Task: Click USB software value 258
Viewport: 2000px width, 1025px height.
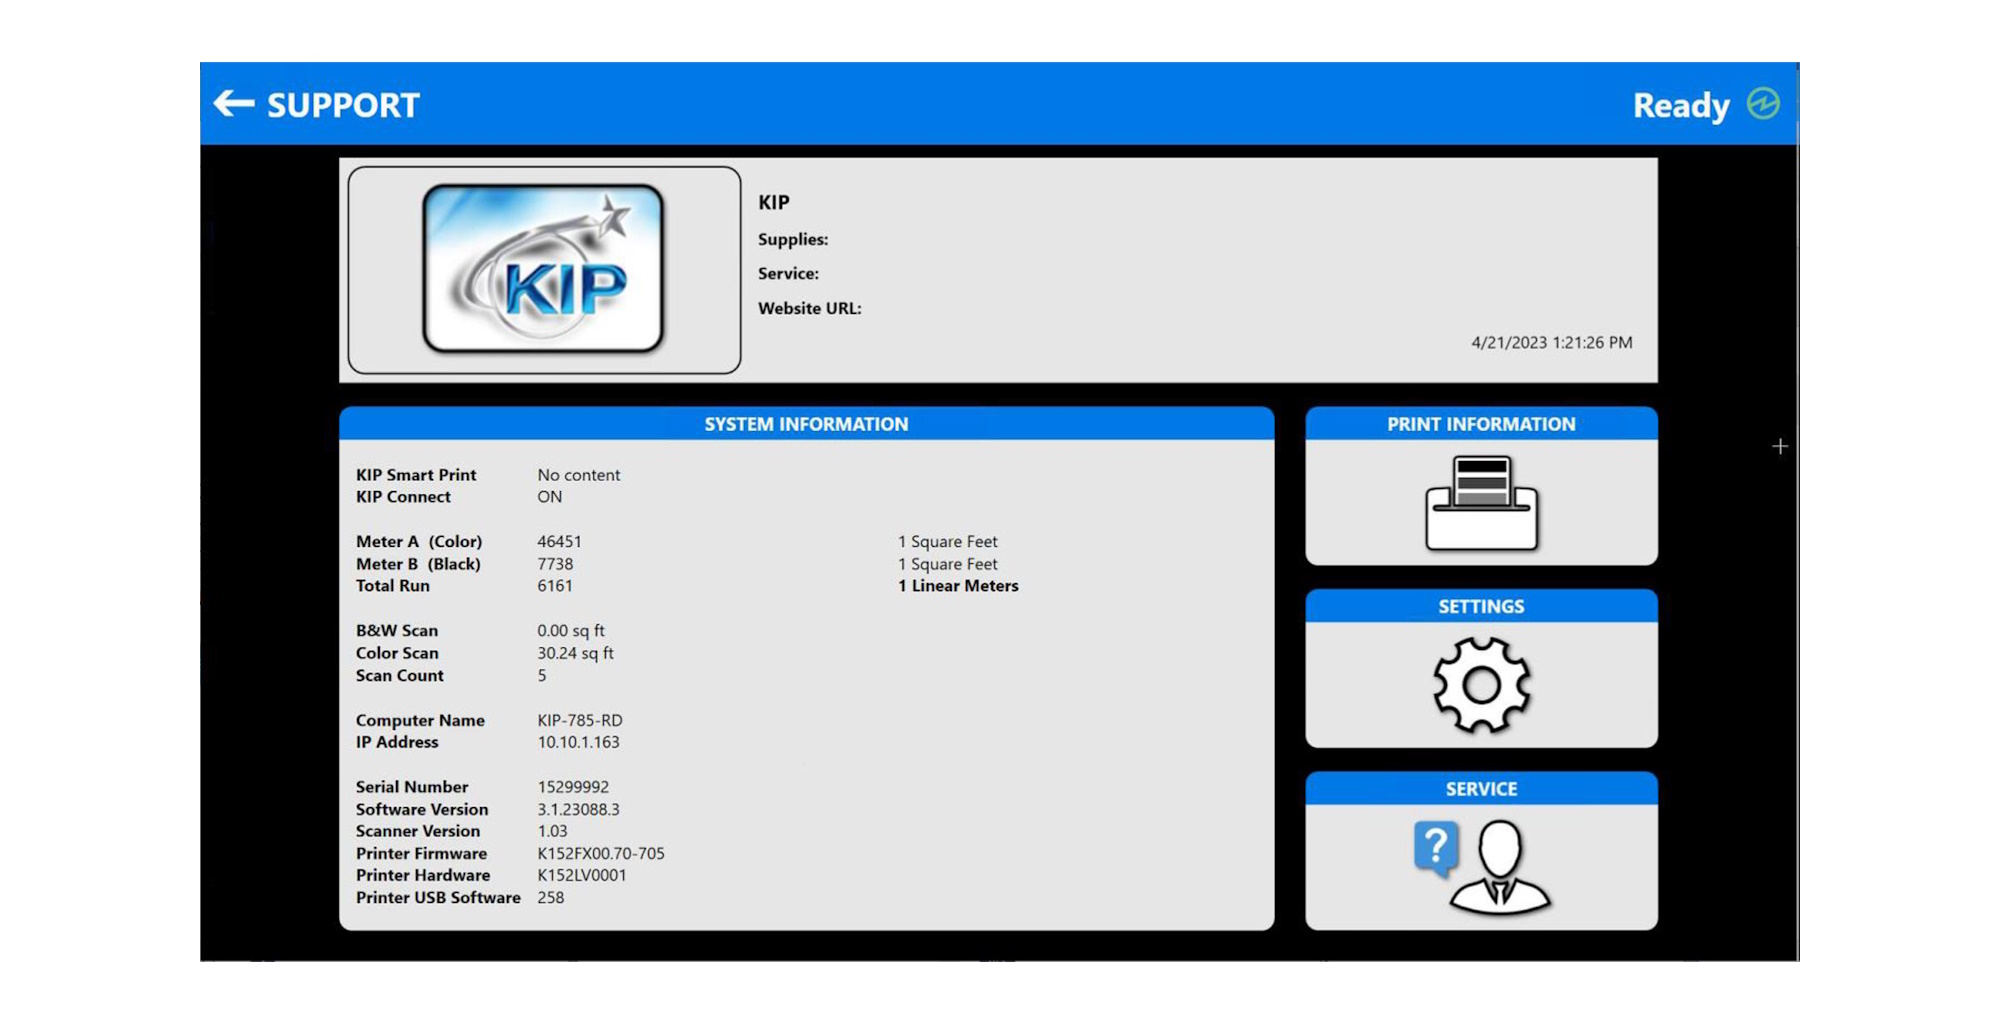Action: point(550,898)
